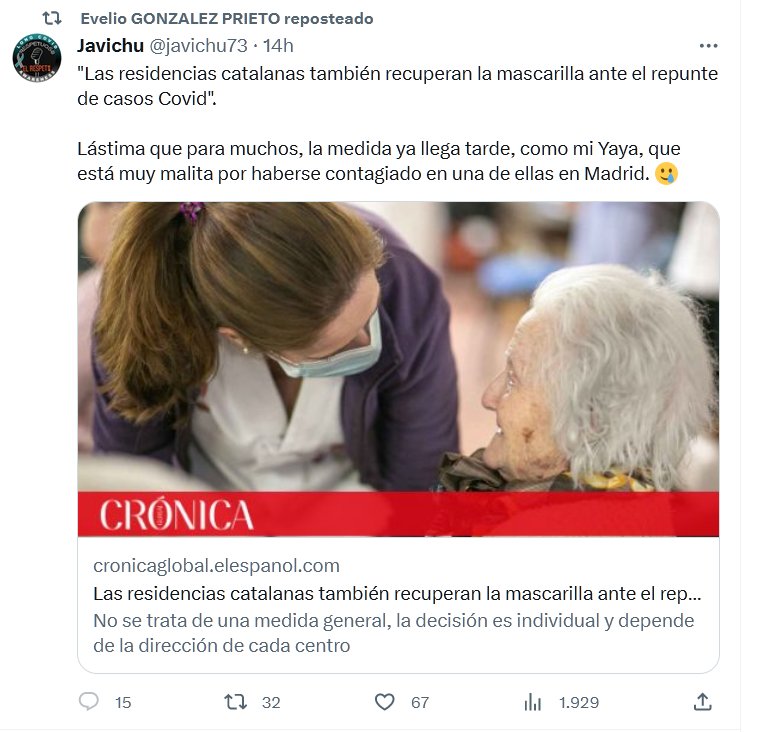Click the CRÓNICA red banner logo
Image resolution: width=760 pixels, height=732 pixels.
click(x=176, y=514)
